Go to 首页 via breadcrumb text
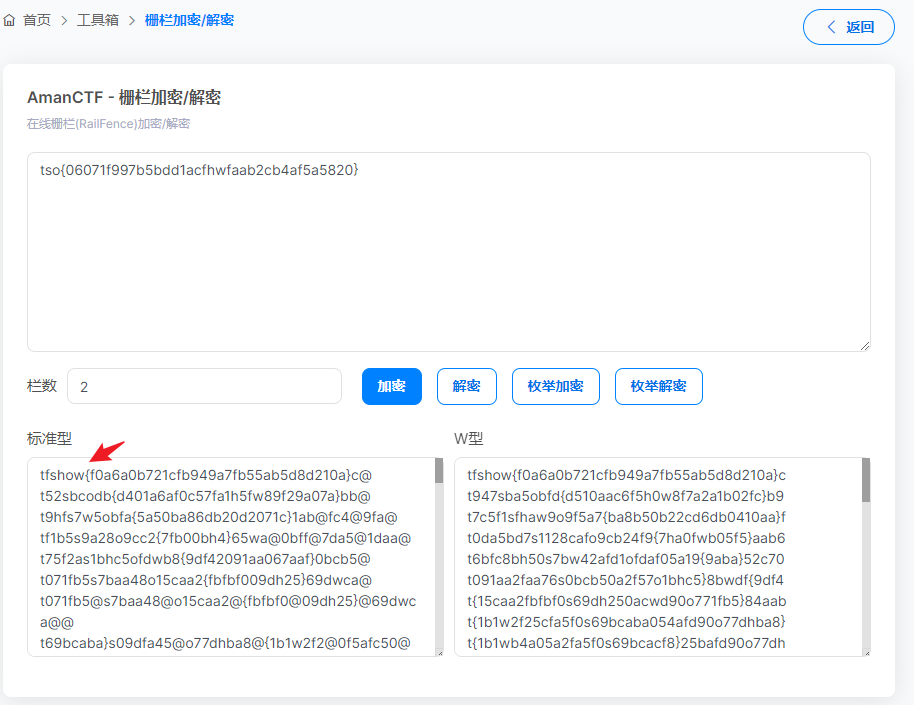 tap(37, 20)
